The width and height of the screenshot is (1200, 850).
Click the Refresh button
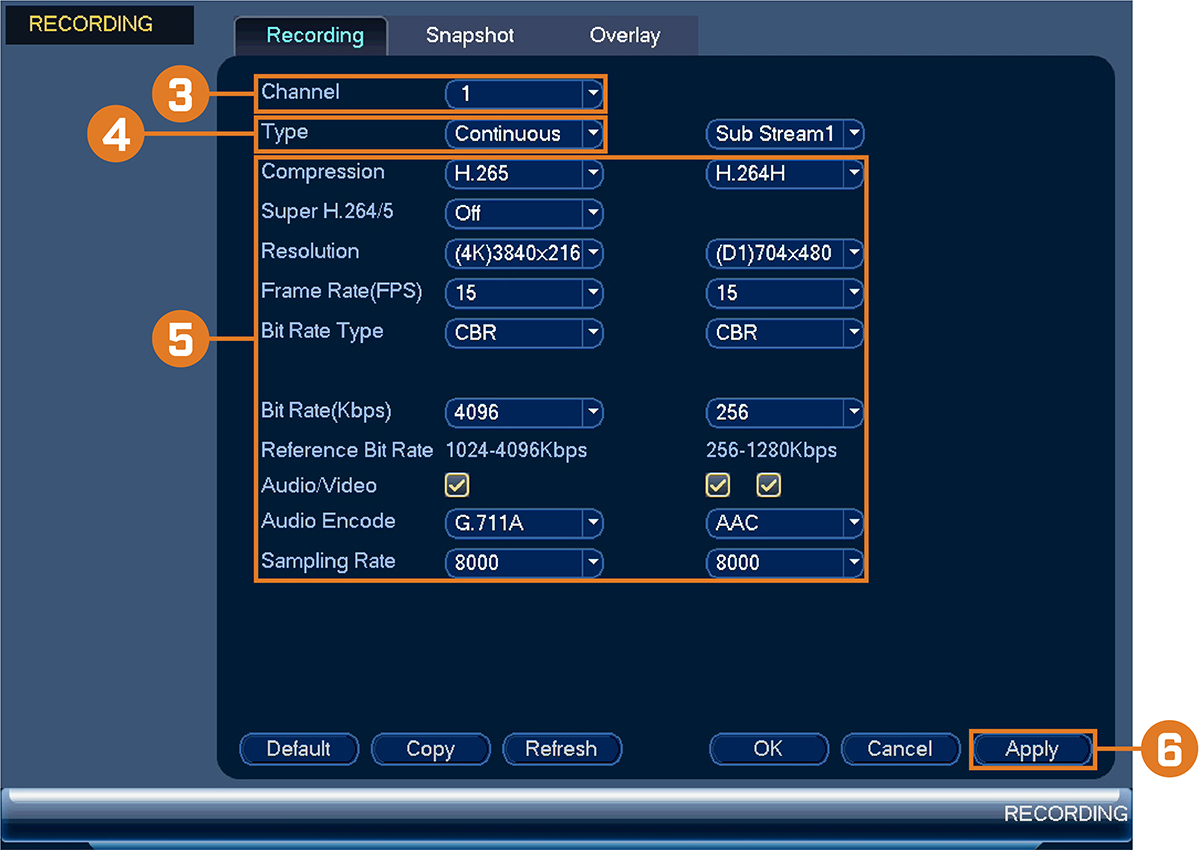tap(562, 749)
